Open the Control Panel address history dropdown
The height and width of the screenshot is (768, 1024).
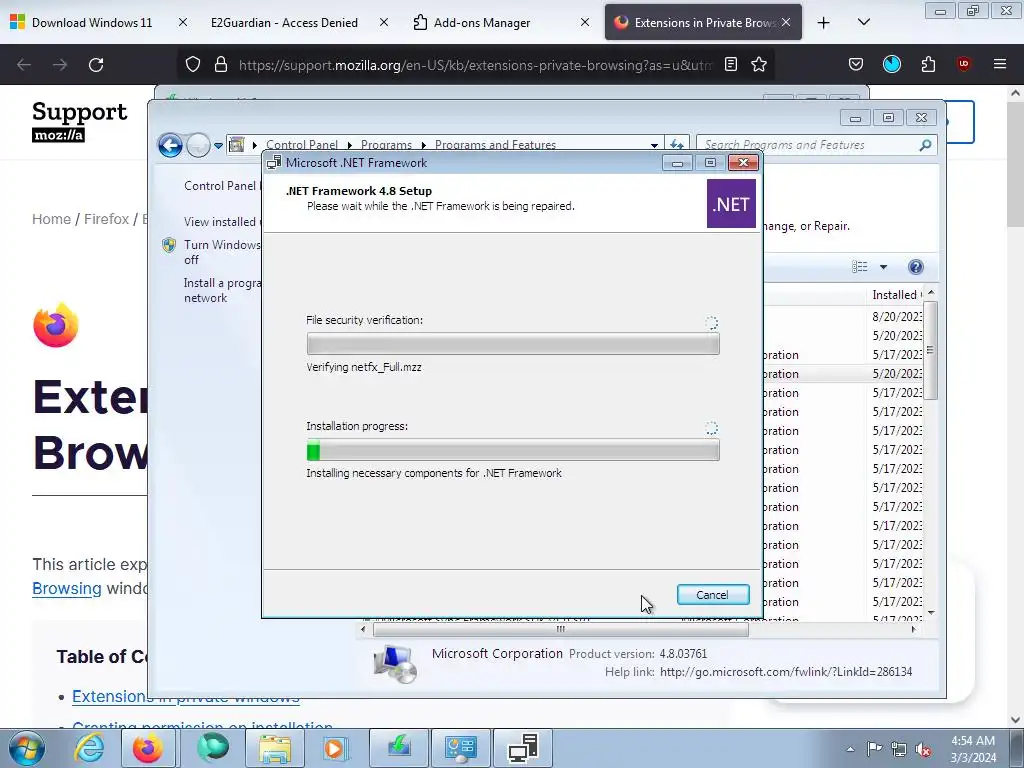pyautogui.click(x=654, y=144)
